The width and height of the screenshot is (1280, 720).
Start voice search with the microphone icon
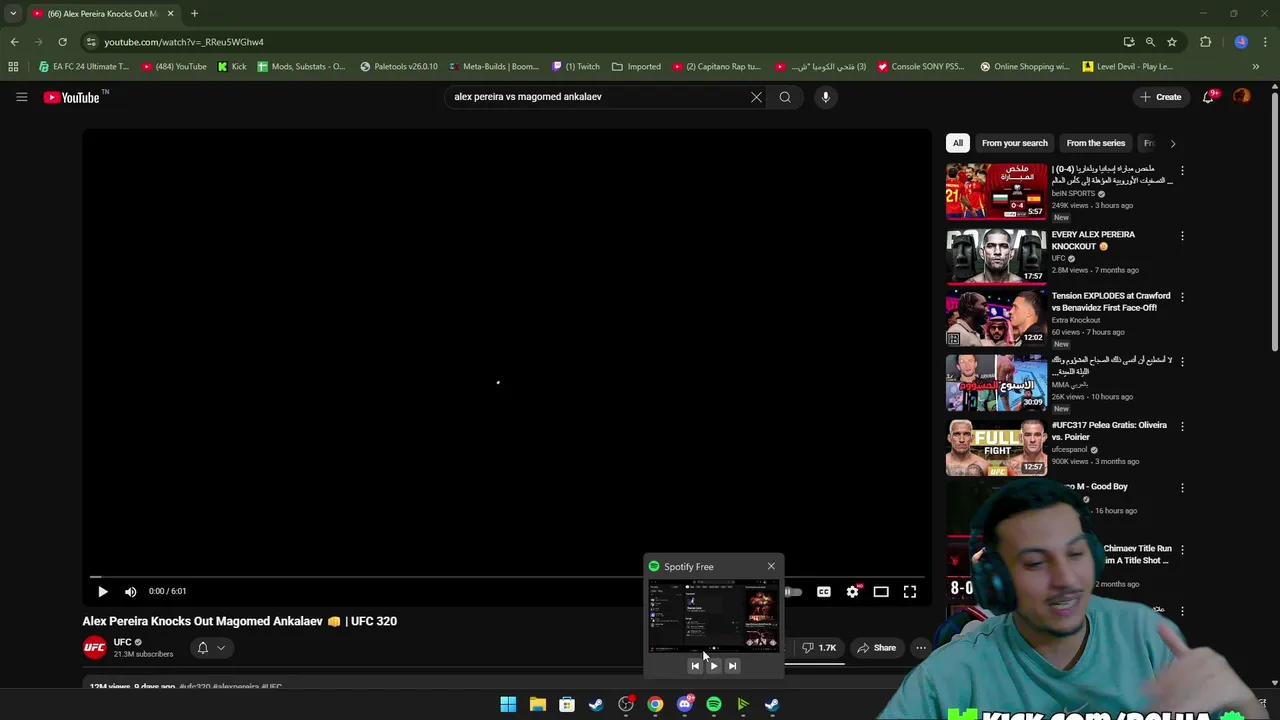[x=825, y=97]
